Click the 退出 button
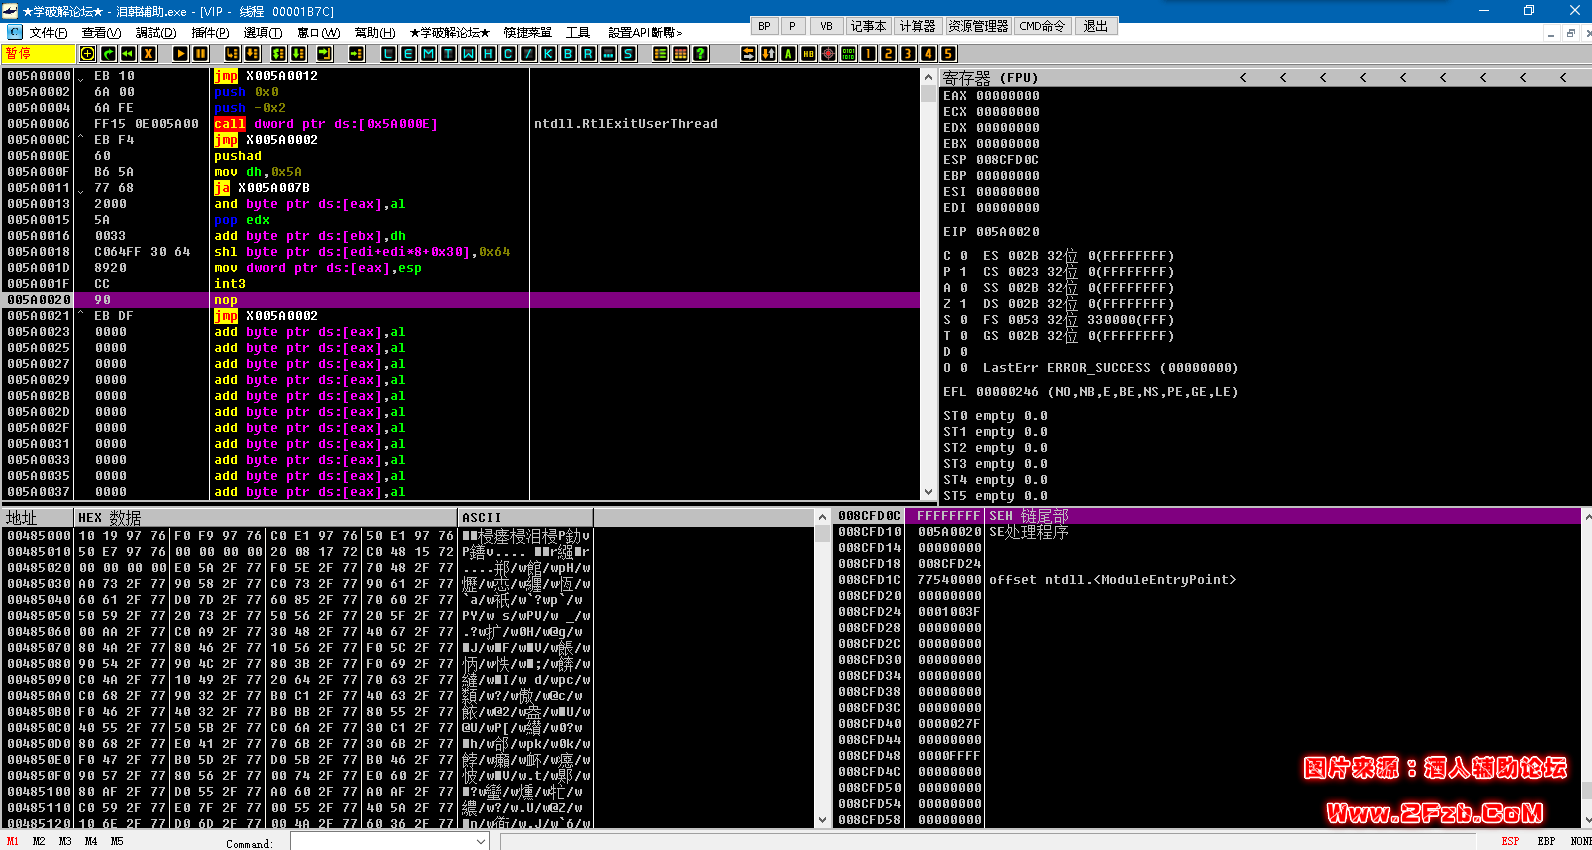Screen dimensions: 1592x850 point(1096,26)
